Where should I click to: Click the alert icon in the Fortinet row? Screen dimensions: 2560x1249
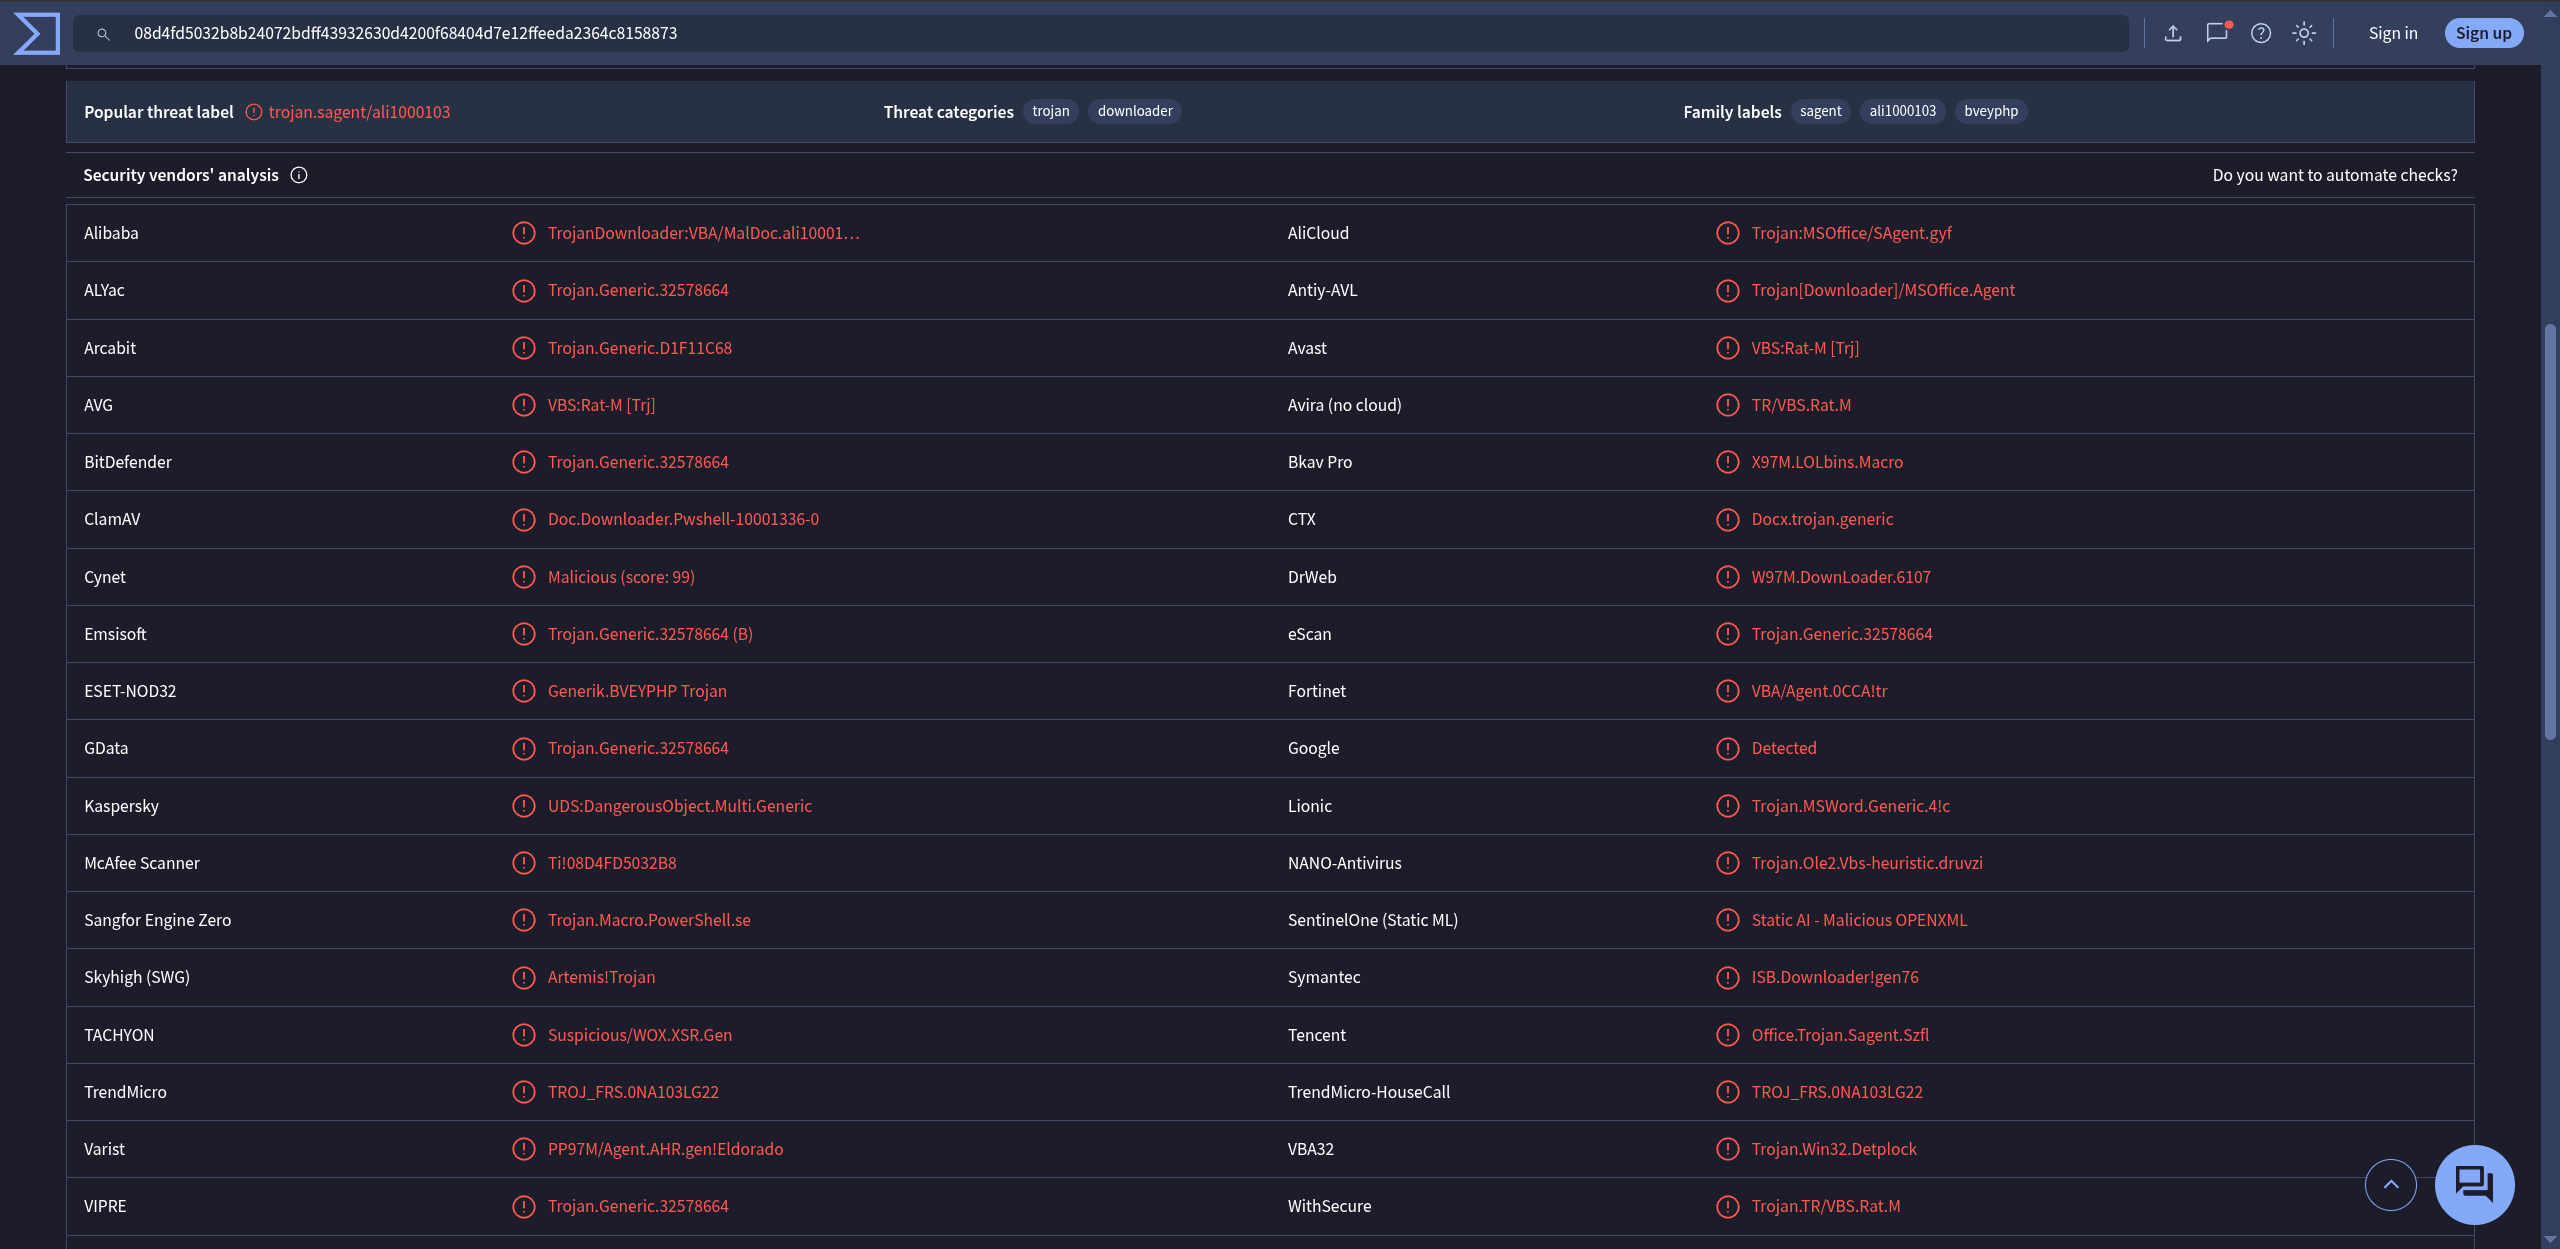[x=1727, y=691]
